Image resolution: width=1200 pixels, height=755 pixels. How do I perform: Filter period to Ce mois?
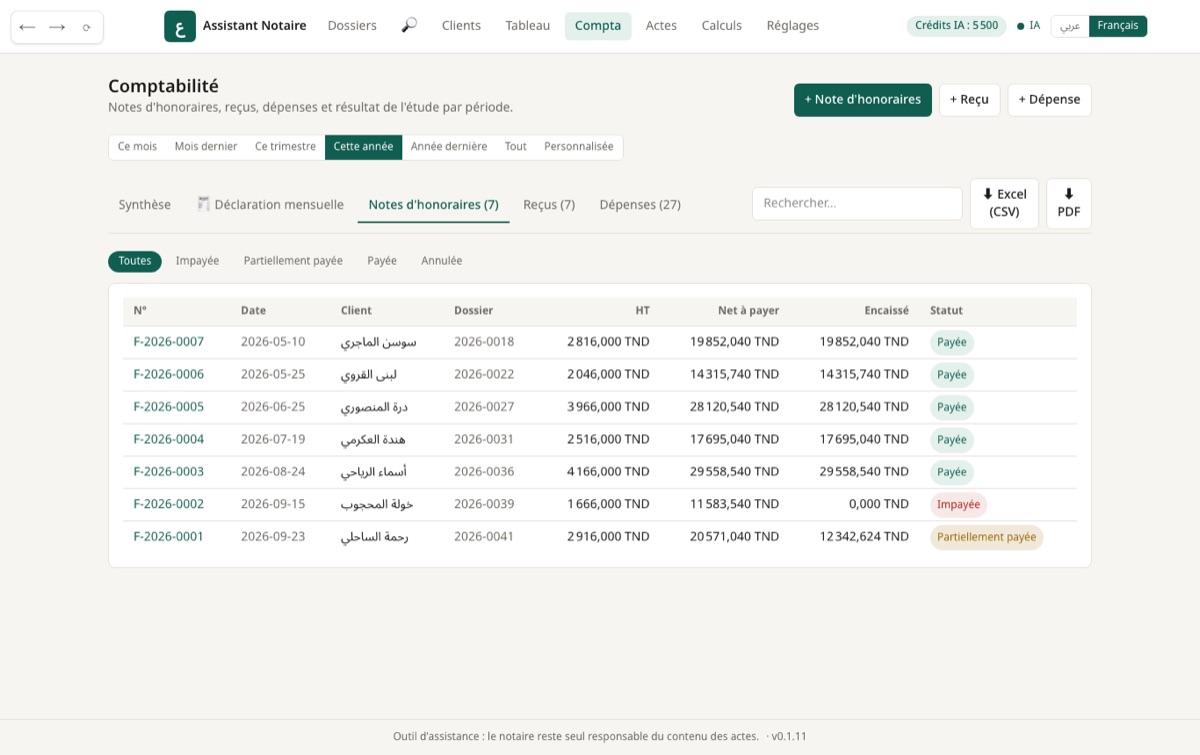pos(137,147)
